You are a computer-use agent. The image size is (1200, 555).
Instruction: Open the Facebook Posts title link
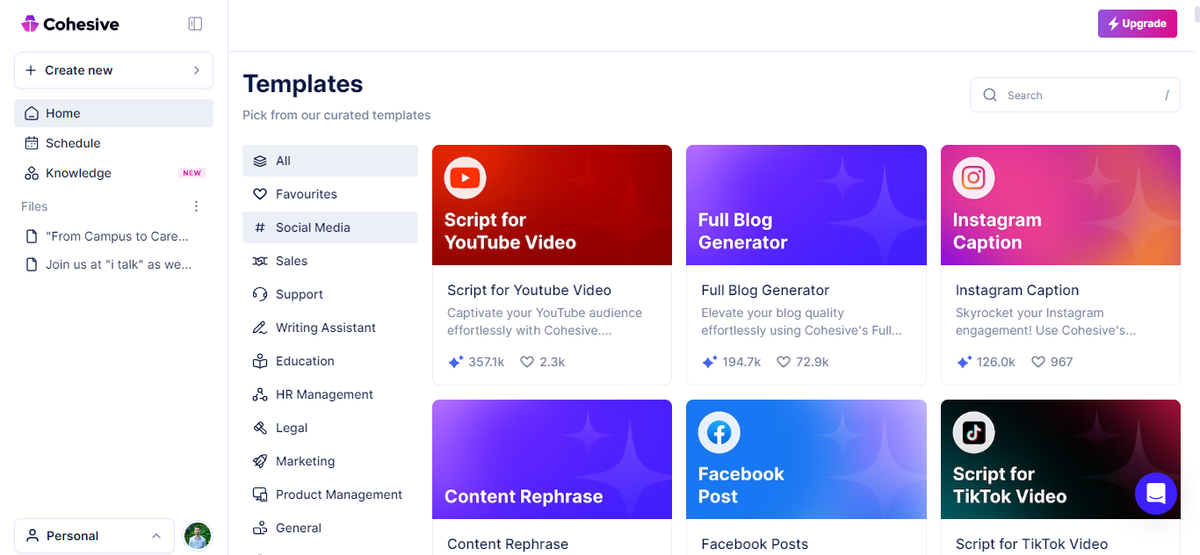754,544
